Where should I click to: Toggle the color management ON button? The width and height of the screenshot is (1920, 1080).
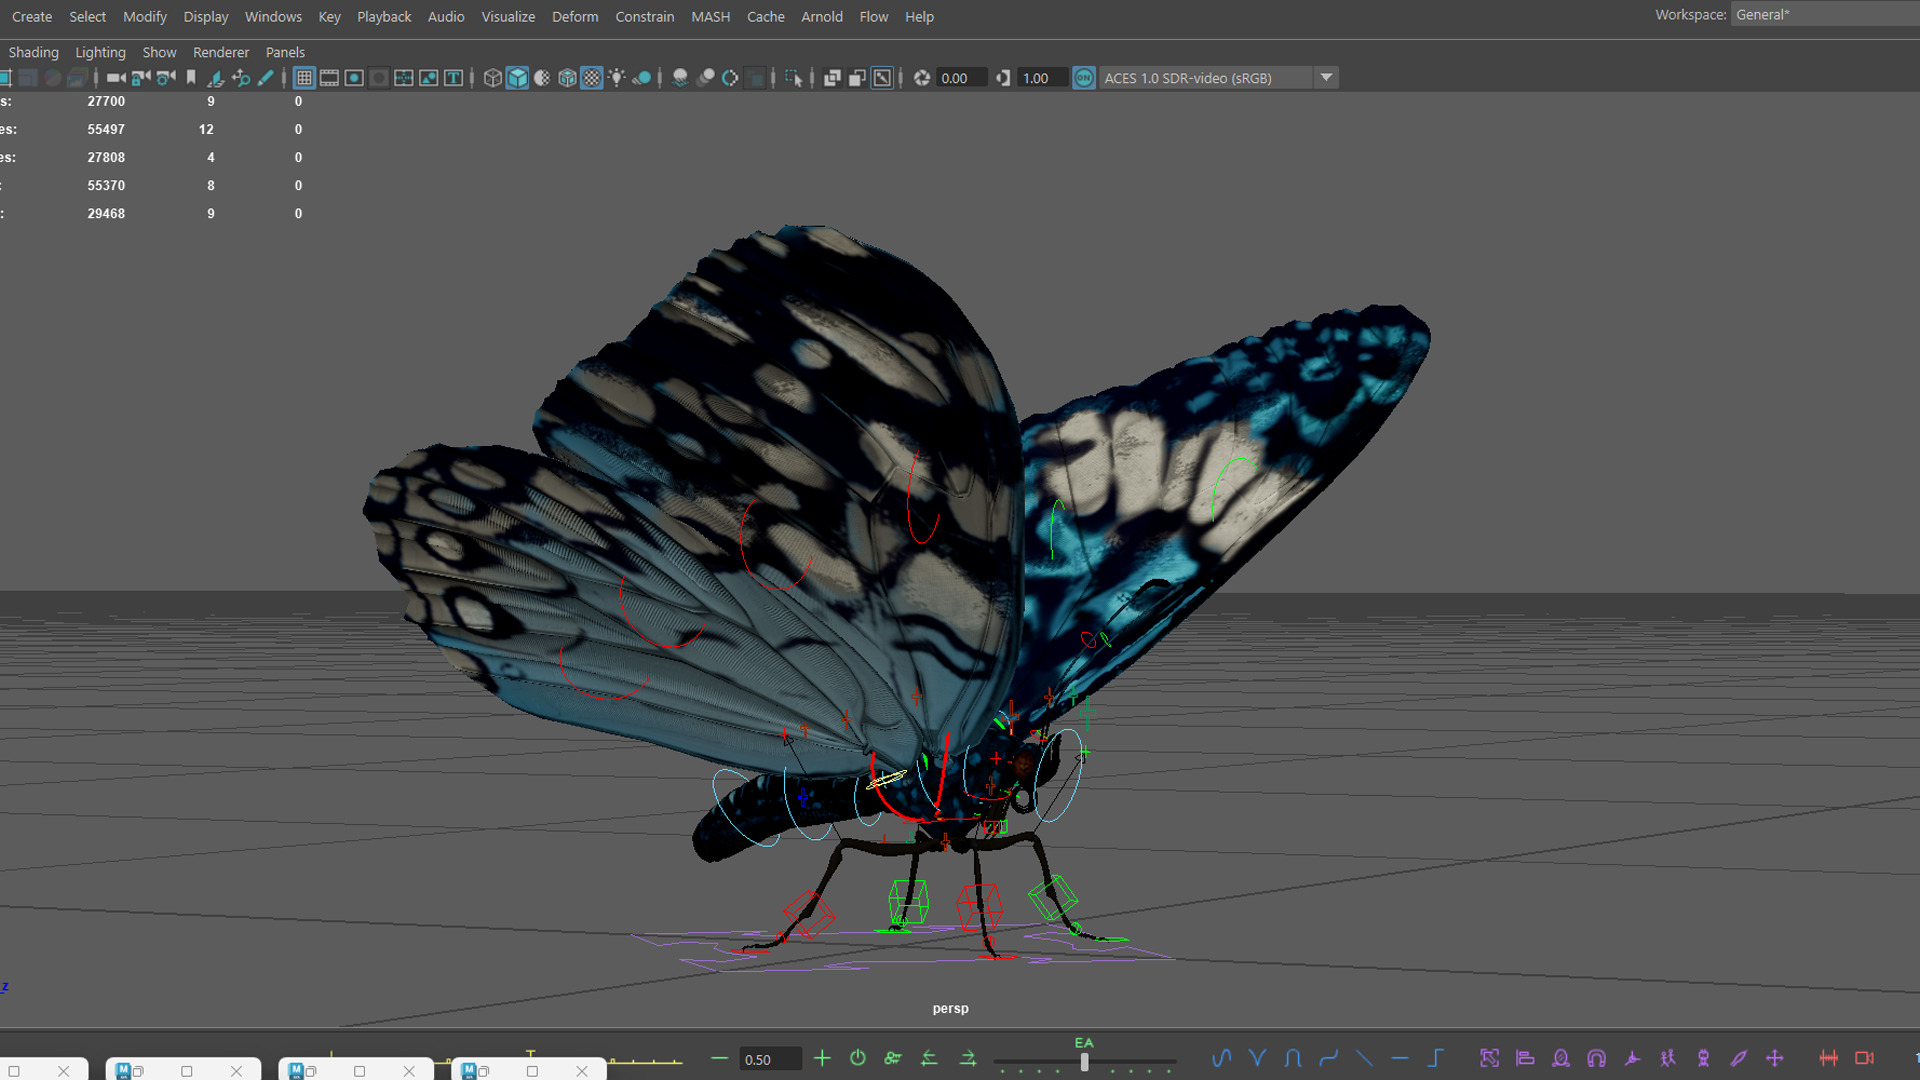(x=1084, y=78)
